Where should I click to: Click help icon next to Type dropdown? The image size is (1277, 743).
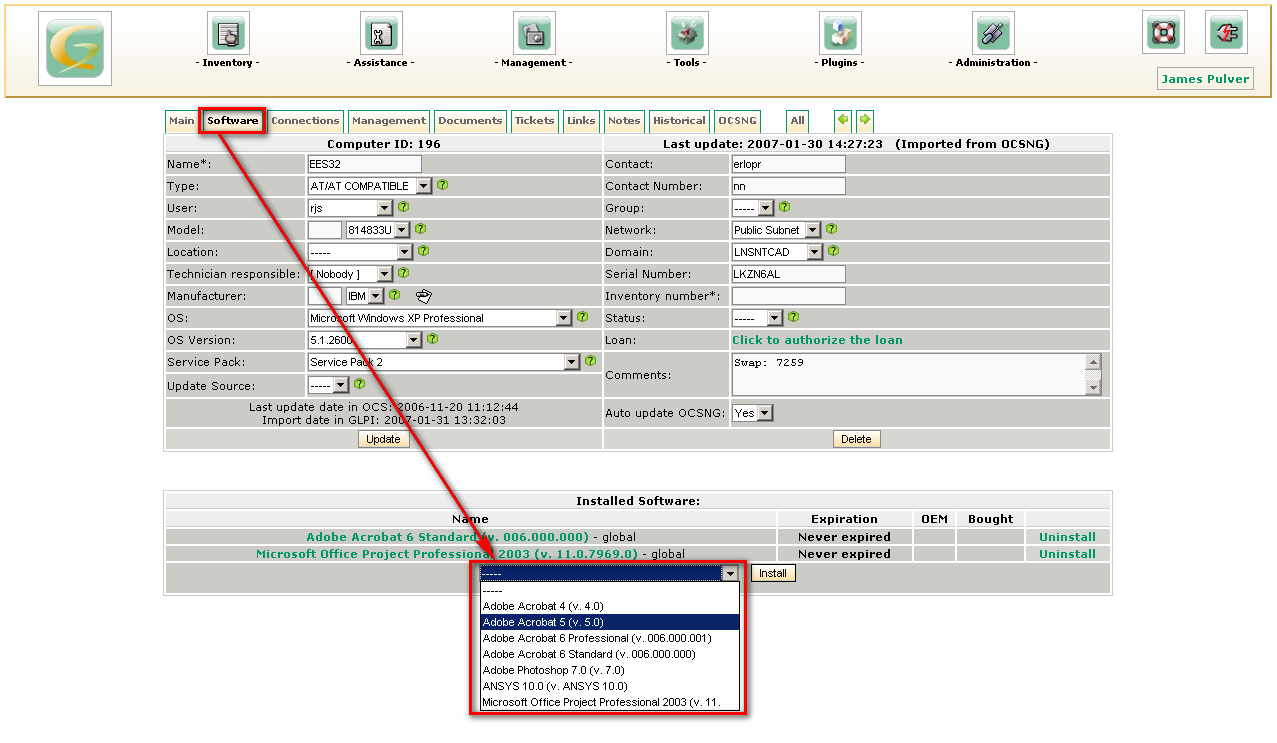(442, 185)
